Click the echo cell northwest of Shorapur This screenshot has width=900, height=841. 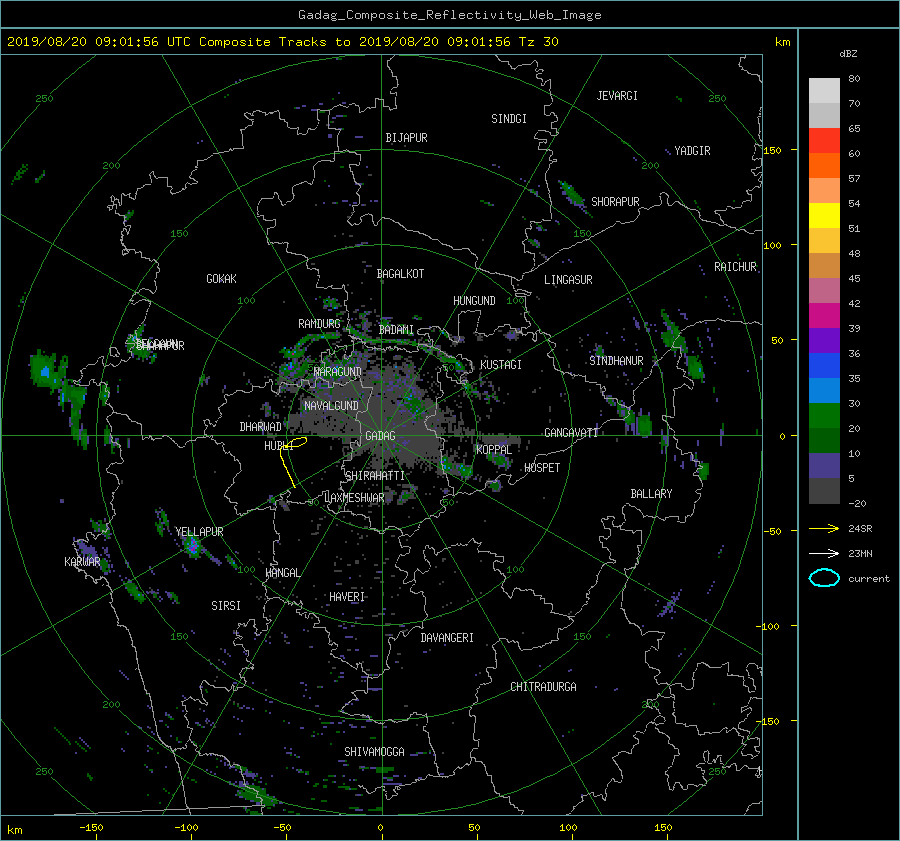pyautogui.click(x=572, y=193)
